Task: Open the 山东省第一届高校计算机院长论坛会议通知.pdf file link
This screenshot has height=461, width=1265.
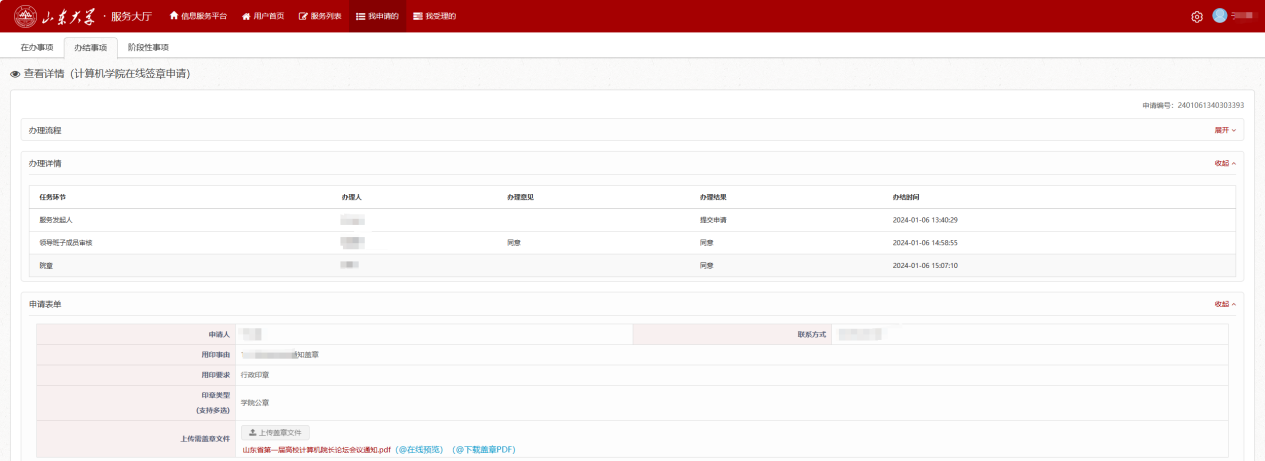Action: 316,450
